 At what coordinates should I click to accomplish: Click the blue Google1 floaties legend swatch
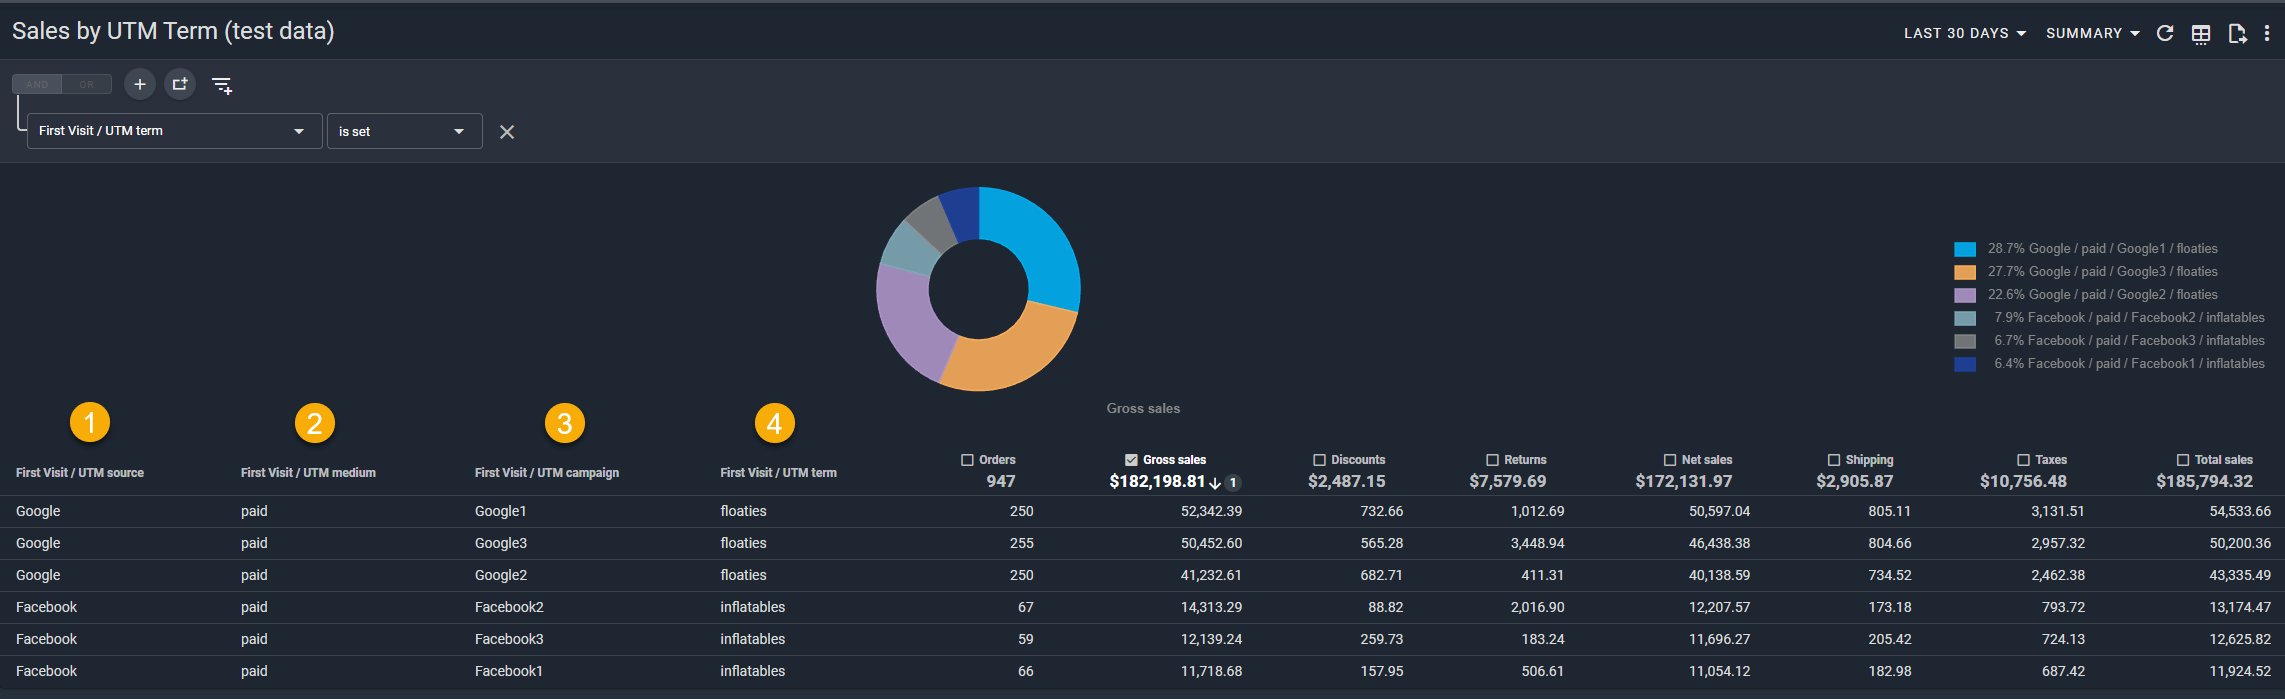pos(1964,249)
